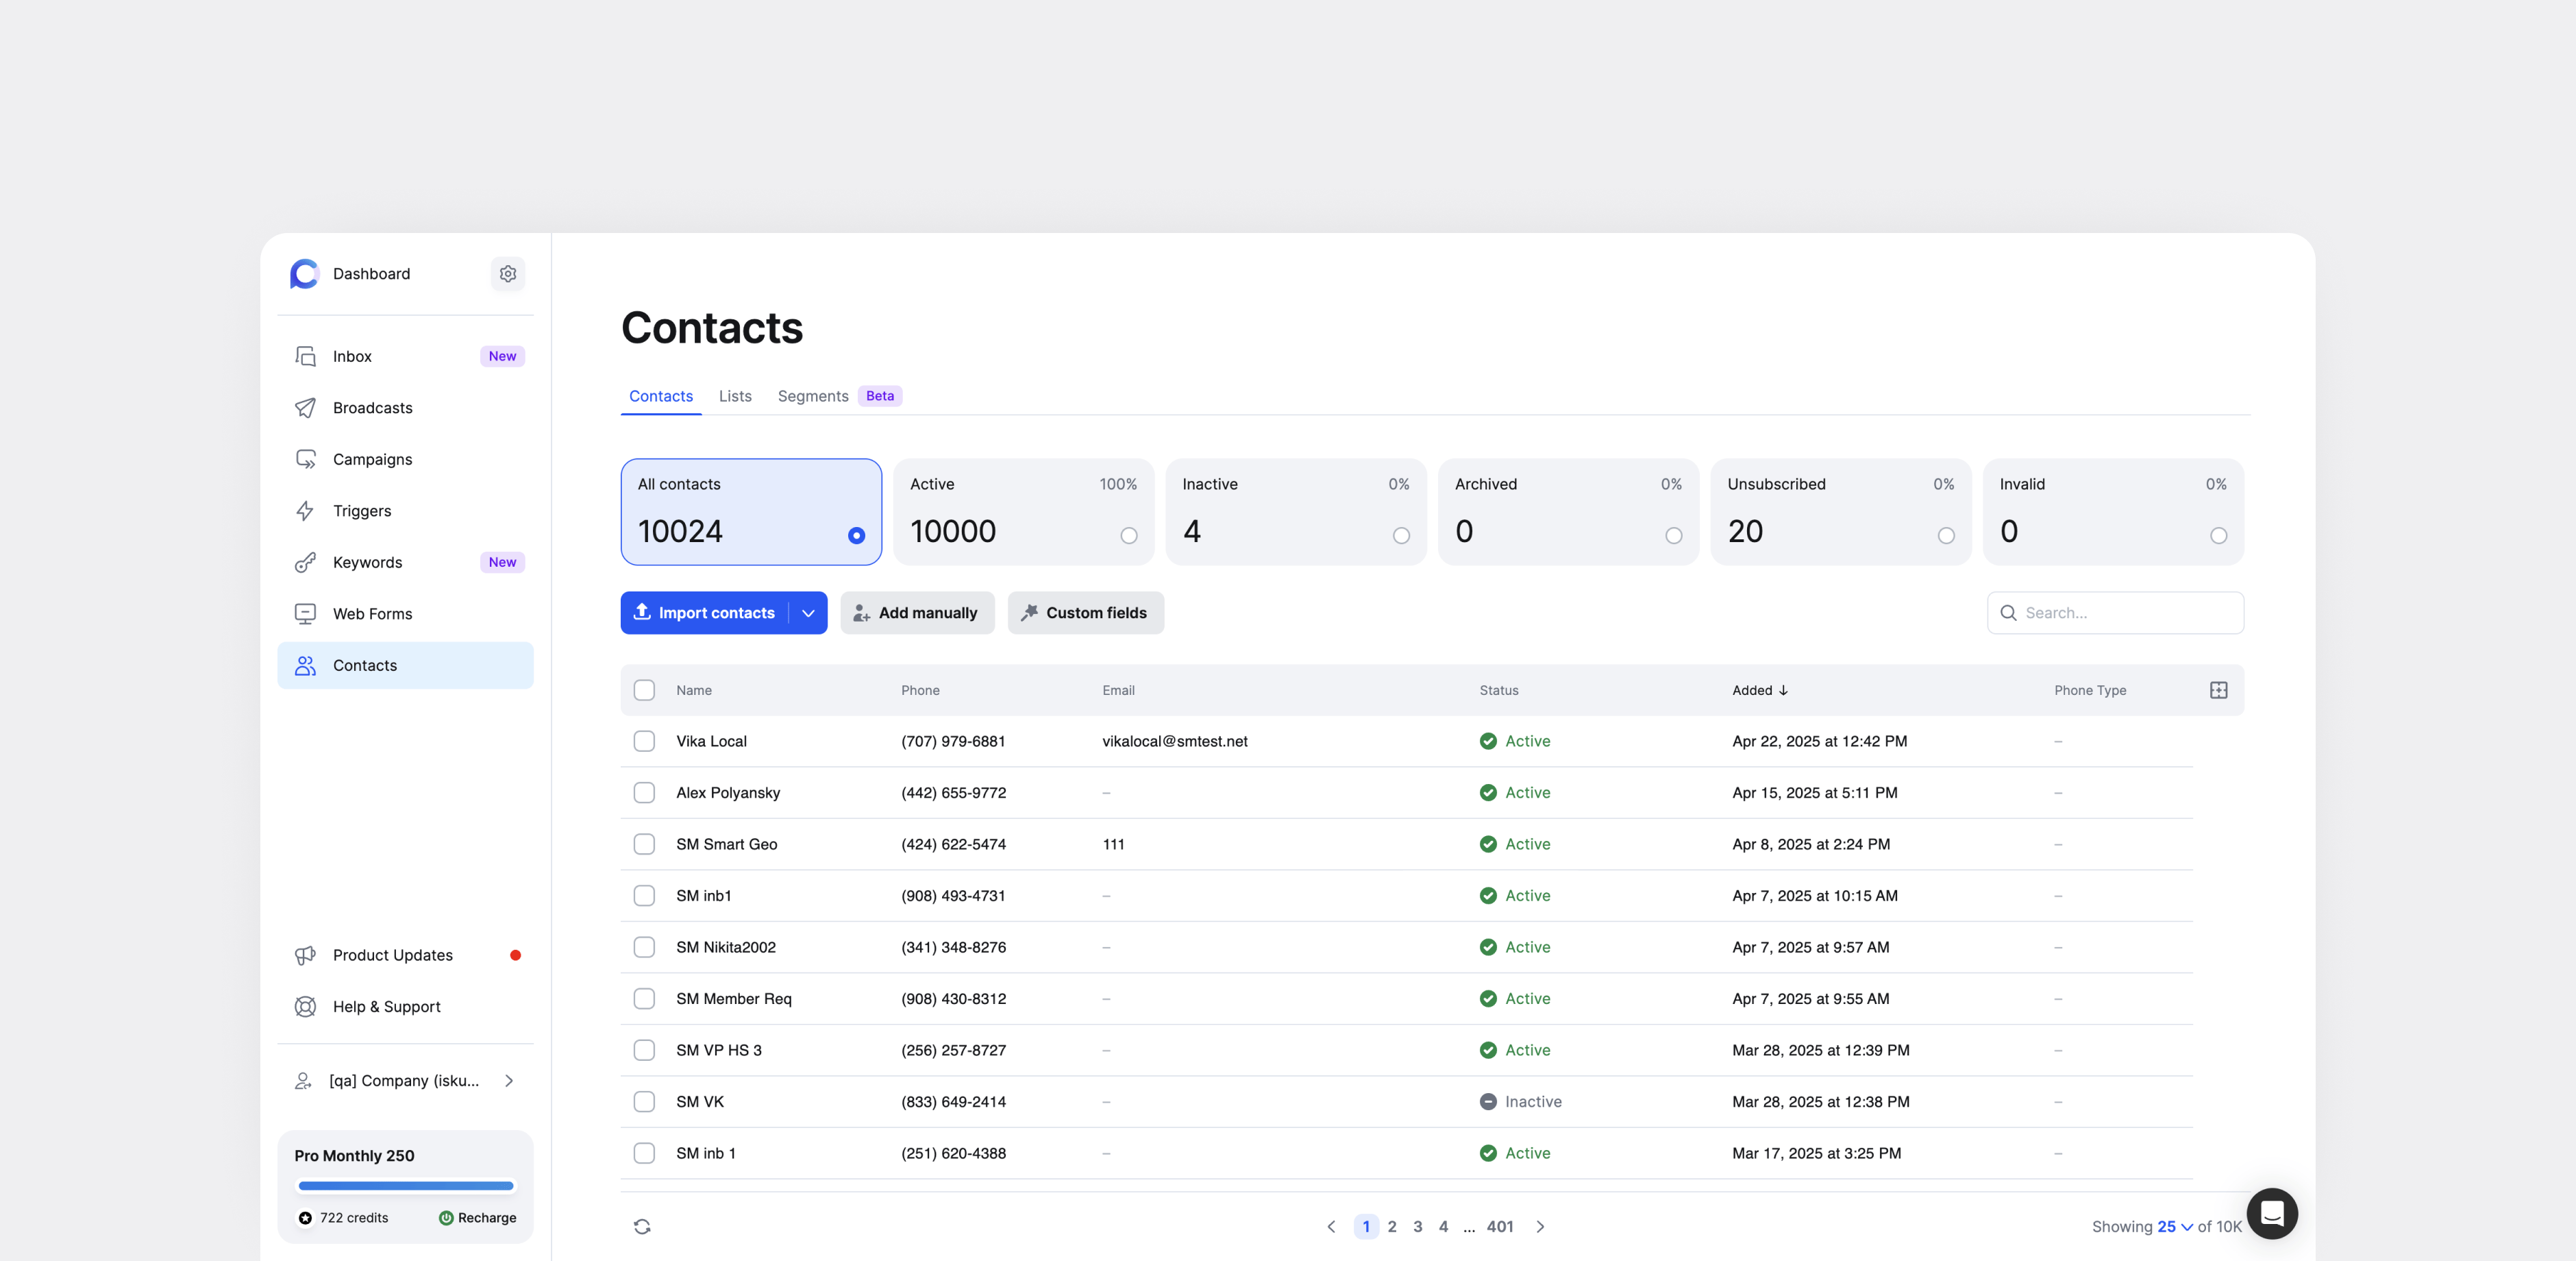
Task: Click the red notification dot on Product Updates
Action: point(515,955)
